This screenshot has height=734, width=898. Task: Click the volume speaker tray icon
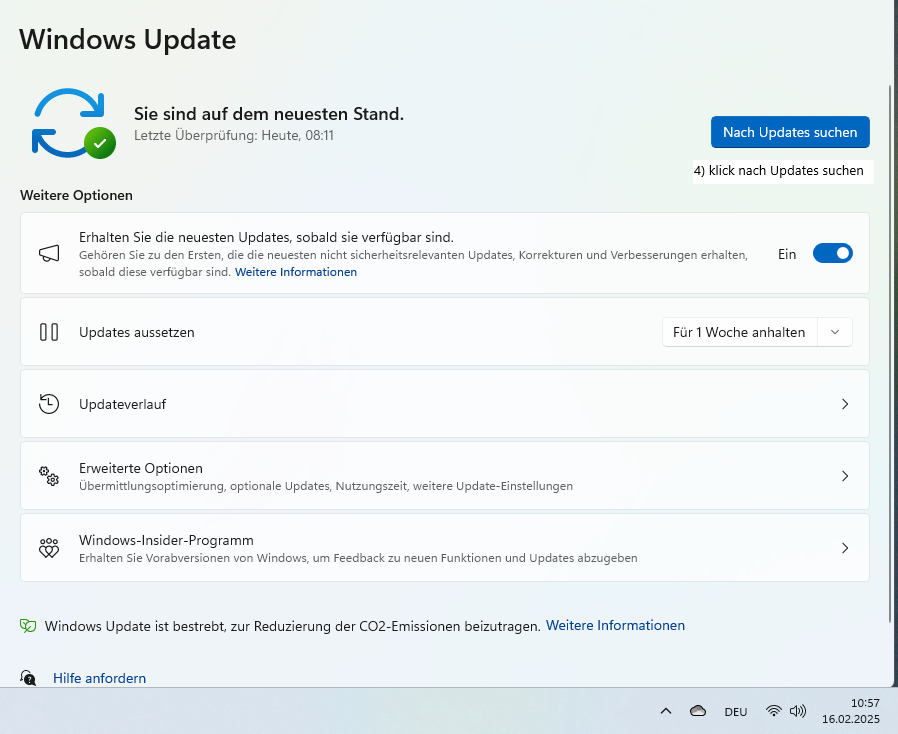(798, 711)
